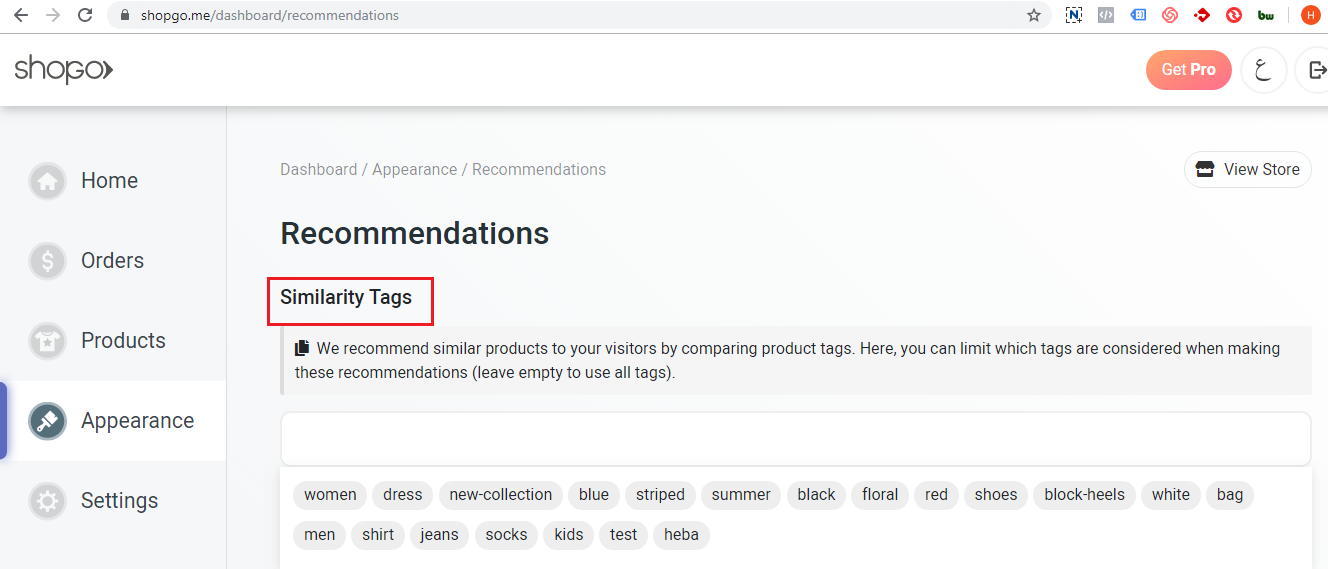Open the bw browser extension
1328x569 pixels.
(1266, 15)
